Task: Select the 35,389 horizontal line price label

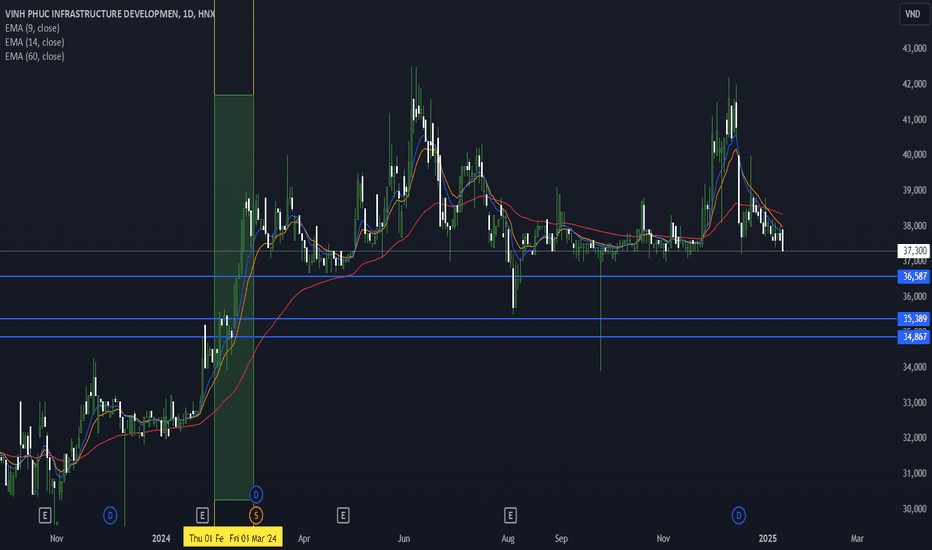Action: 914,319
